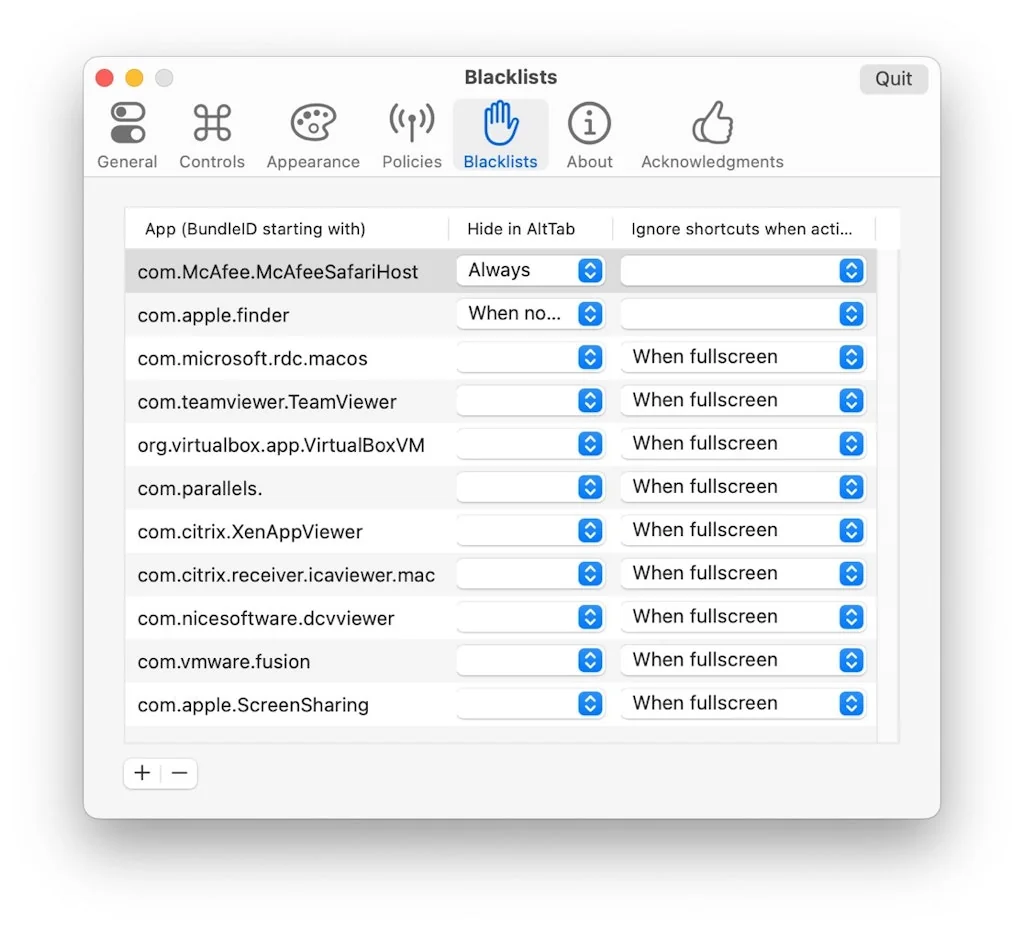Viewport: 1024px width, 929px height.
Task: Click the App BundleID column header
Action: [x=255, y=229]
